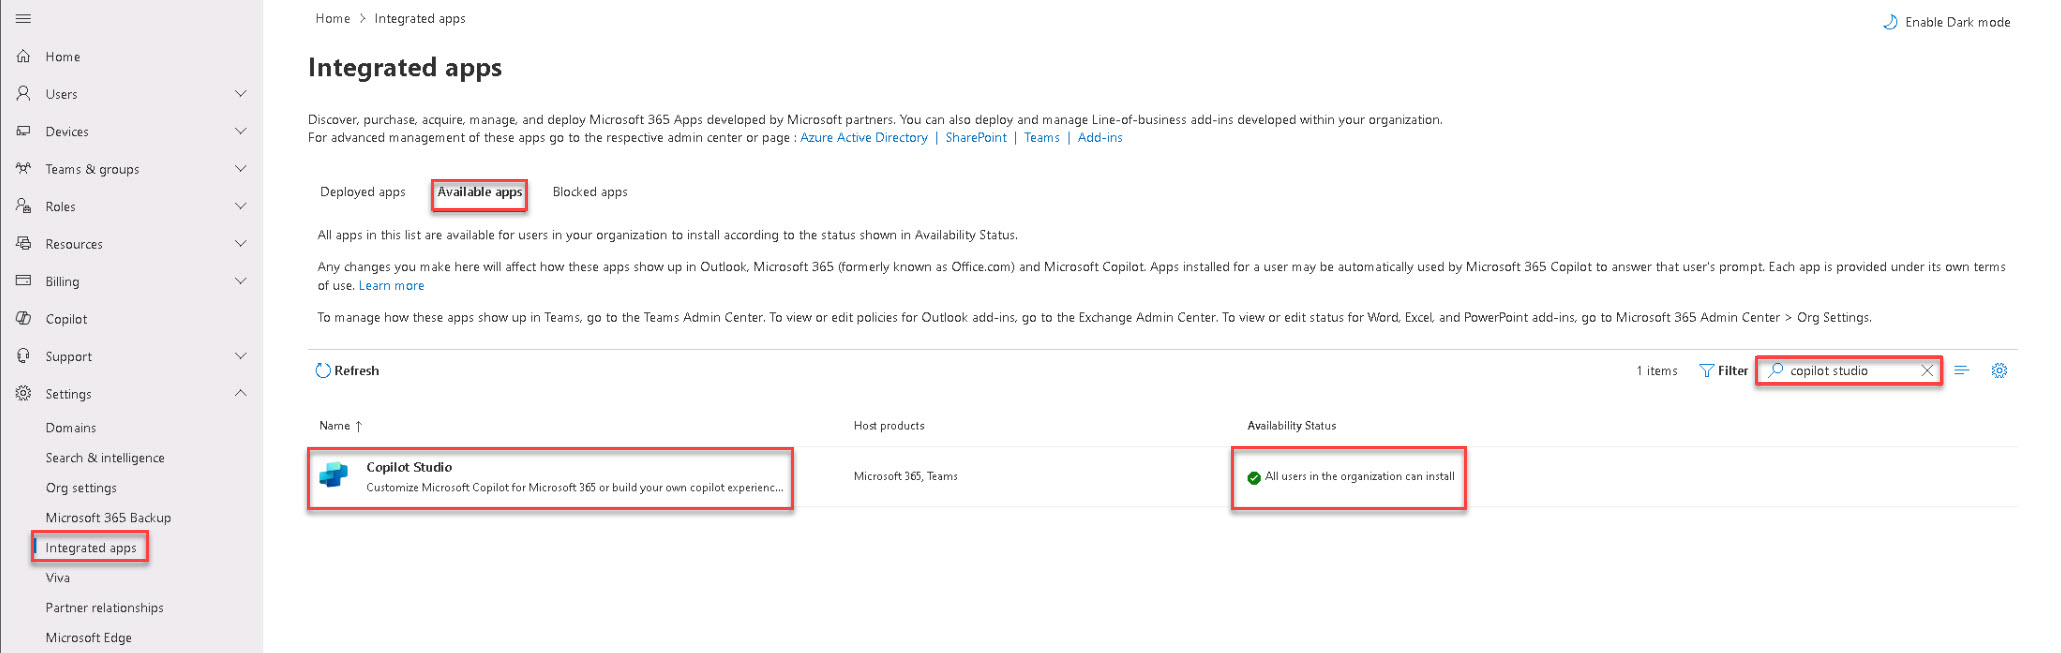Click the settings gear icon near search
2061x653 pixels.
point(1999,371)
